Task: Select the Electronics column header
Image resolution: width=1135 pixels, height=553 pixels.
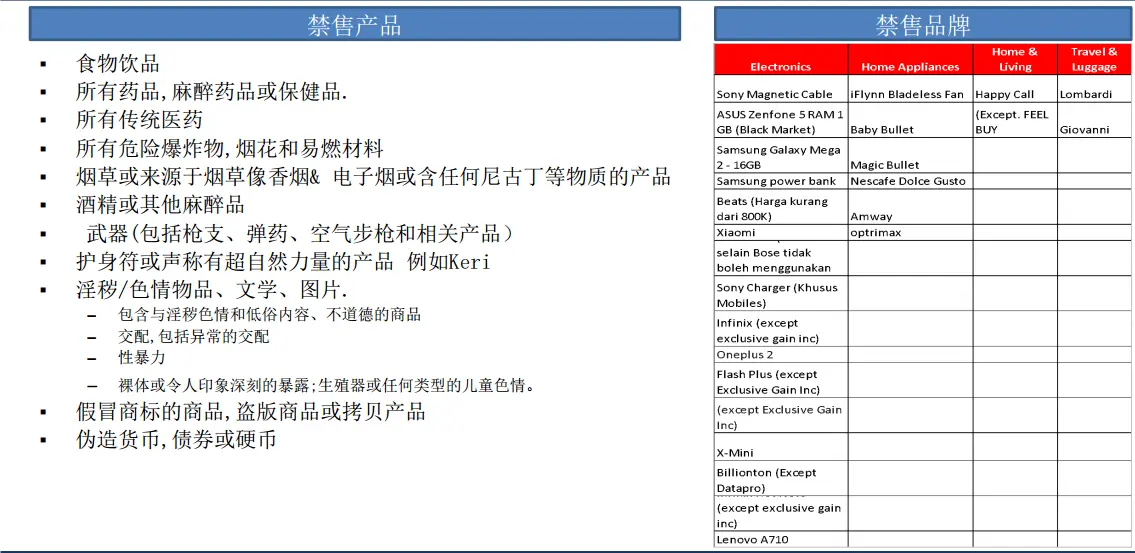Action: click(780, 67)
